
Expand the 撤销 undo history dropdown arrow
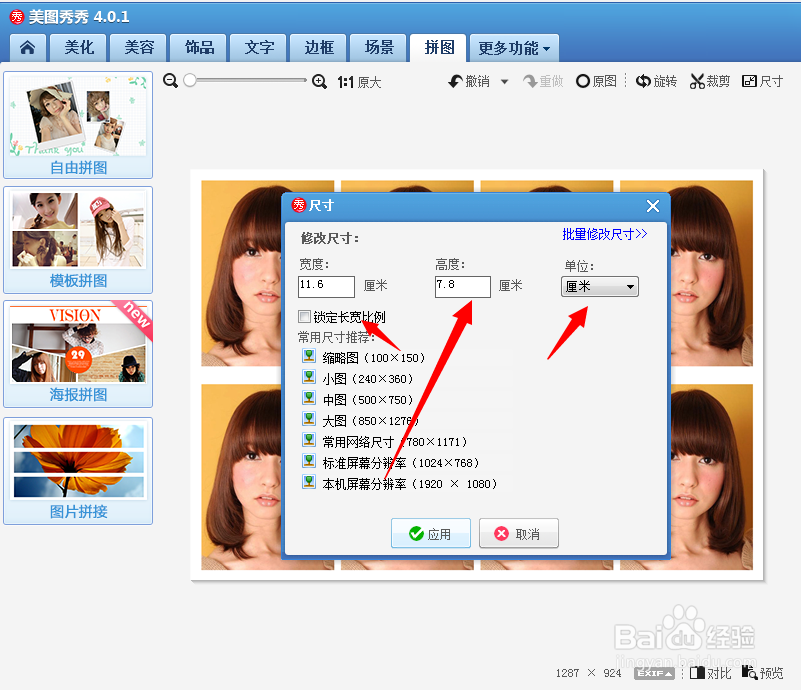coord(506,81)
